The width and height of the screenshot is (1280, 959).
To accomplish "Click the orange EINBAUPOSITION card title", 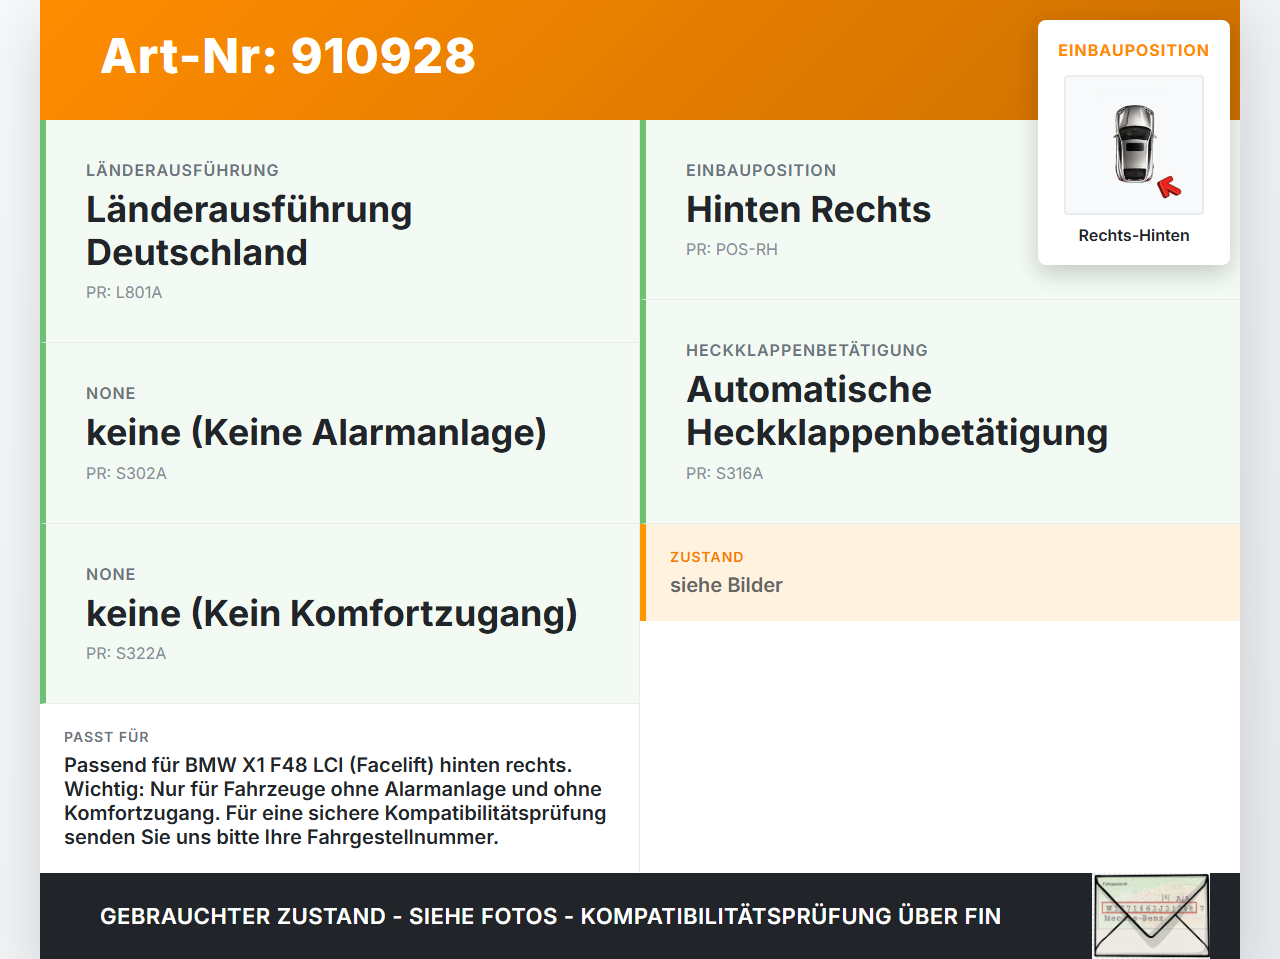I will (x=1134, y=50).
